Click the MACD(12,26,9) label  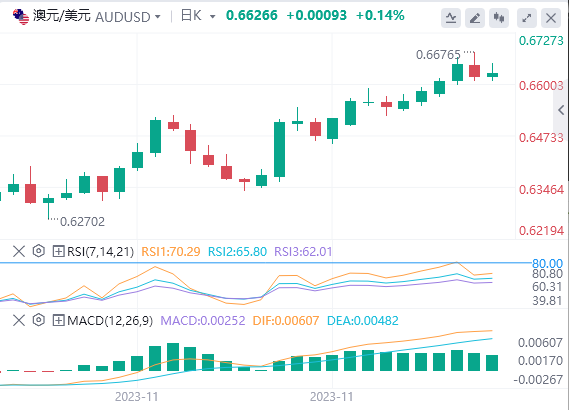110,321
